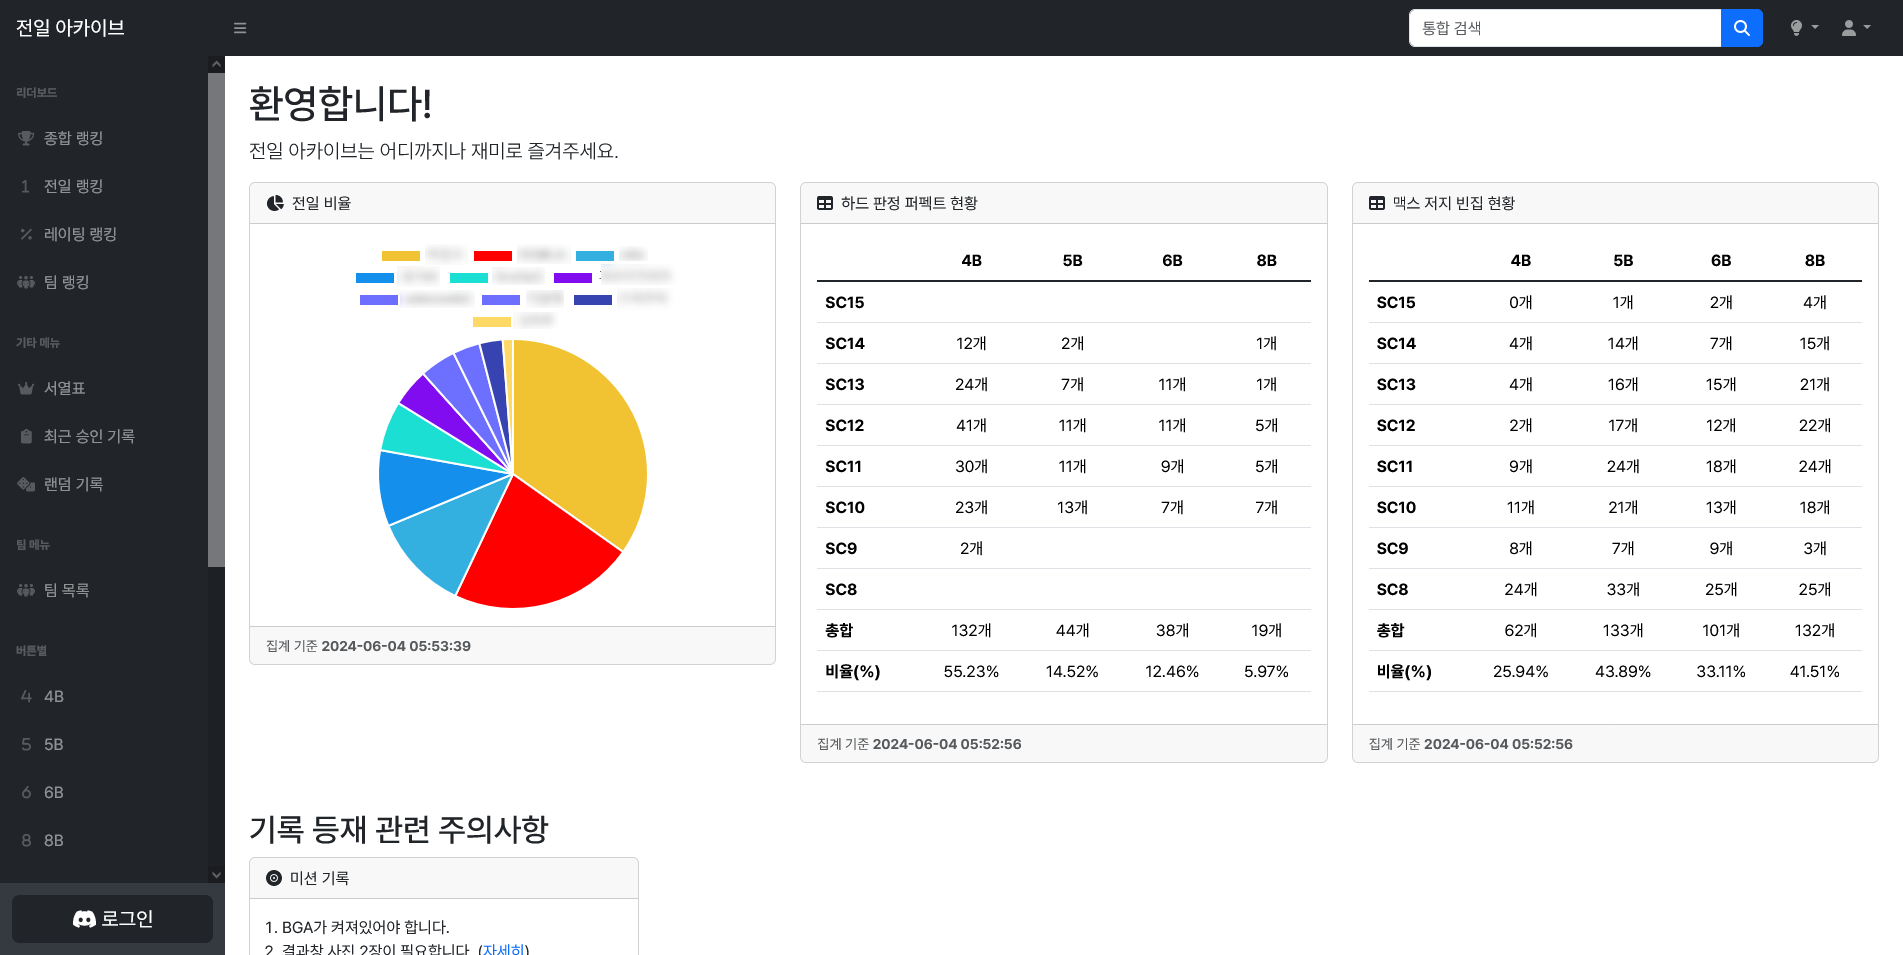Click the blue magnifier search button
Image resolution: width=1903 pixels, height=955 pixels.
coord(1741,28)
